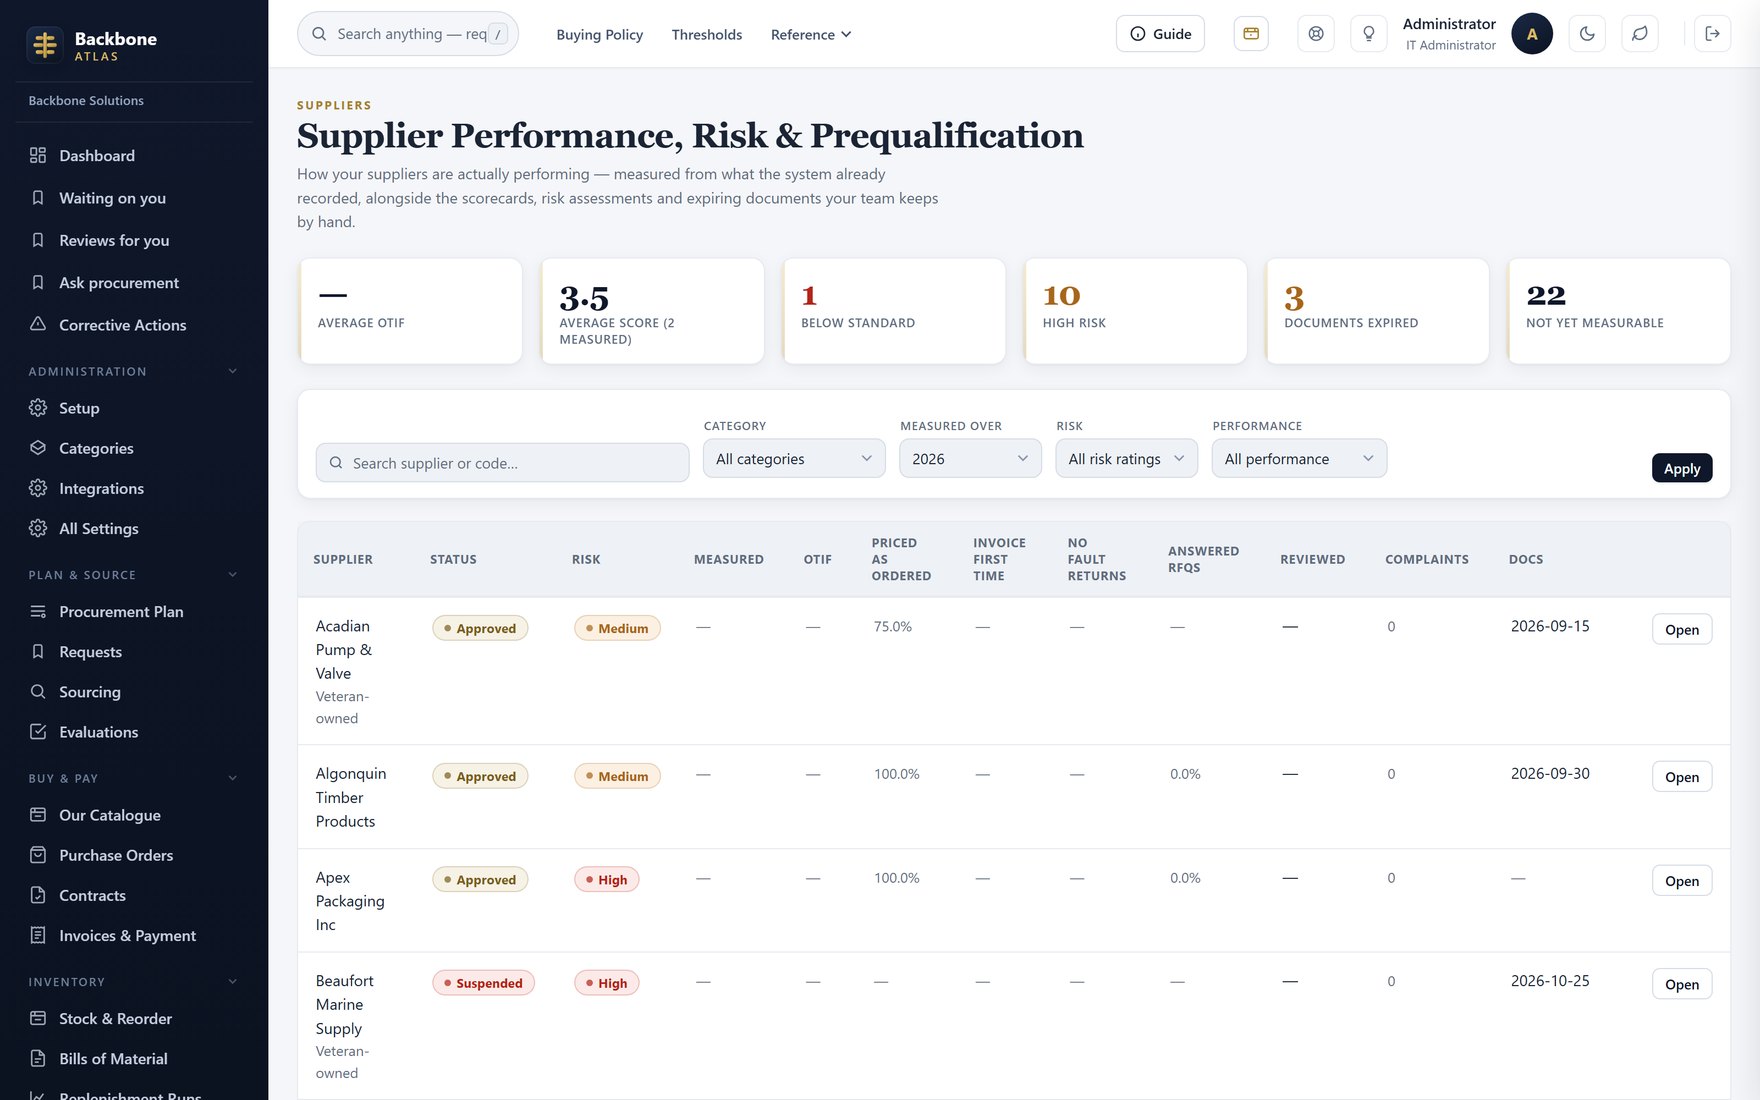Open the Apex Packaging Inc row
Image resolution: width=1760 pixels, height=1100 pixels.
1681,881
